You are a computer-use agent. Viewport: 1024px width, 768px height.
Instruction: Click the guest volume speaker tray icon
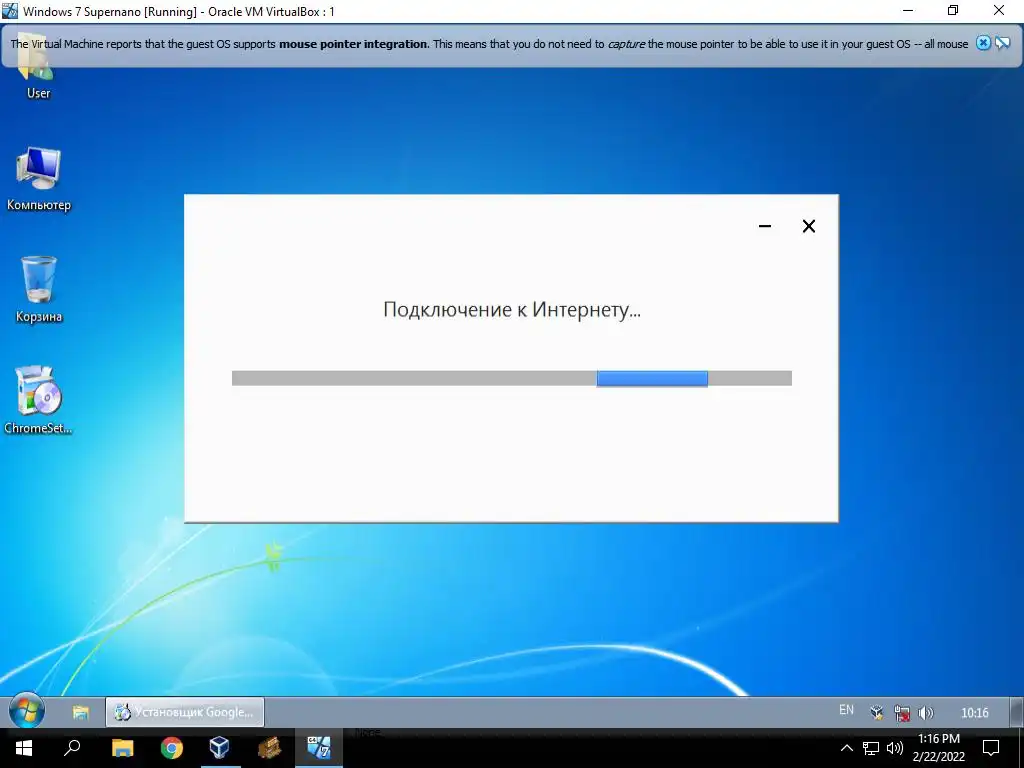point(925,712)
